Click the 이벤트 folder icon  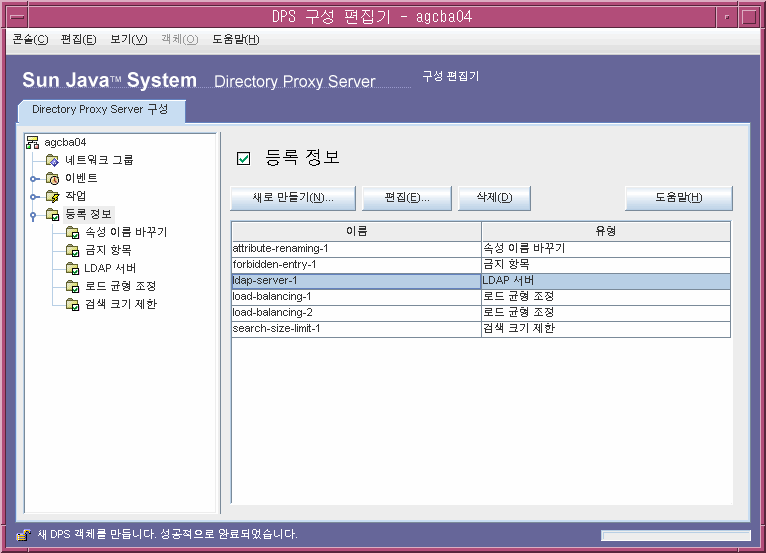point(52,178)
